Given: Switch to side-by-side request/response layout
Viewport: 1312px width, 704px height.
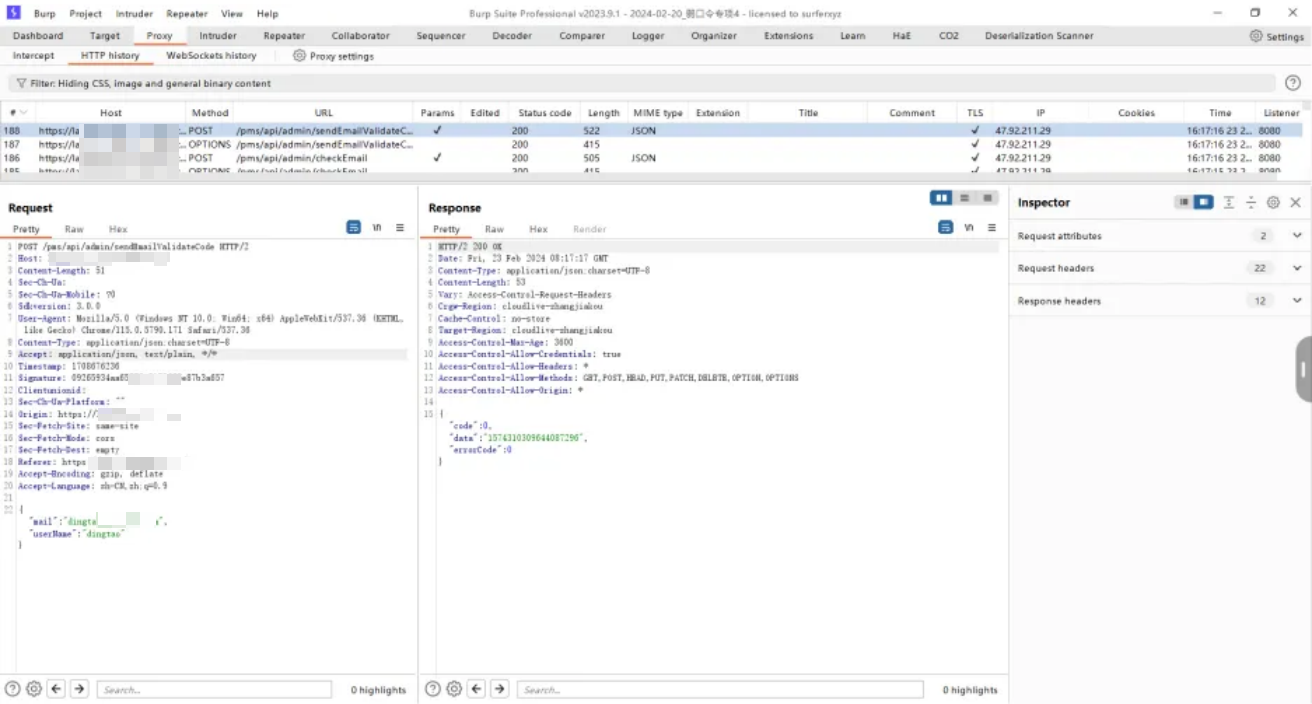Looking at the screenshot, I should [941, 198].
